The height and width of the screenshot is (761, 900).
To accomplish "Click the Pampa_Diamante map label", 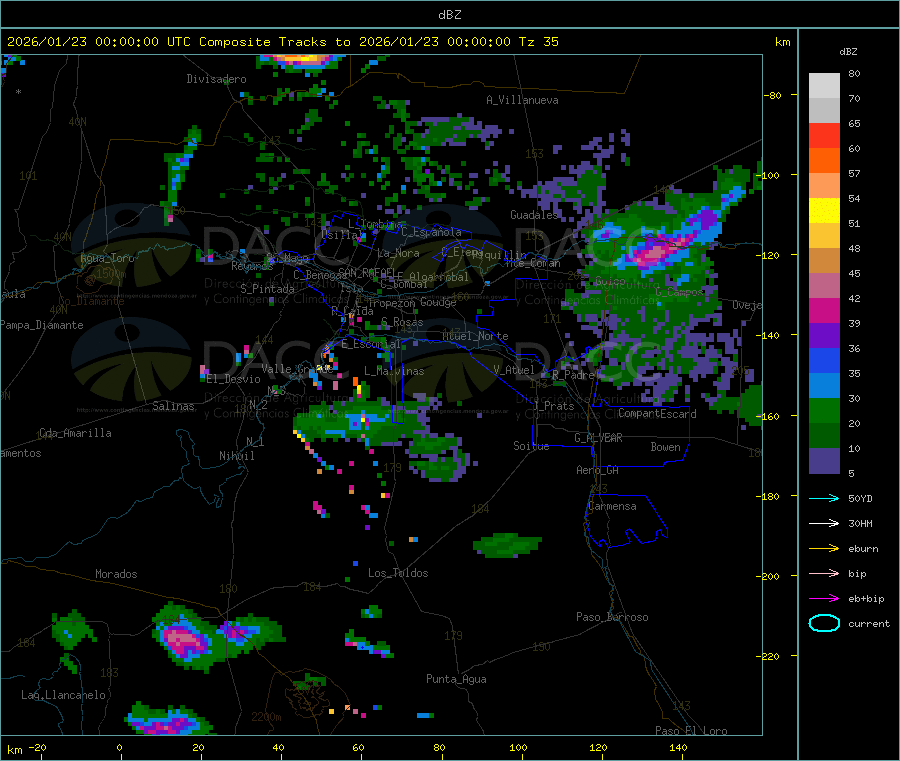I will pos(42,325).
